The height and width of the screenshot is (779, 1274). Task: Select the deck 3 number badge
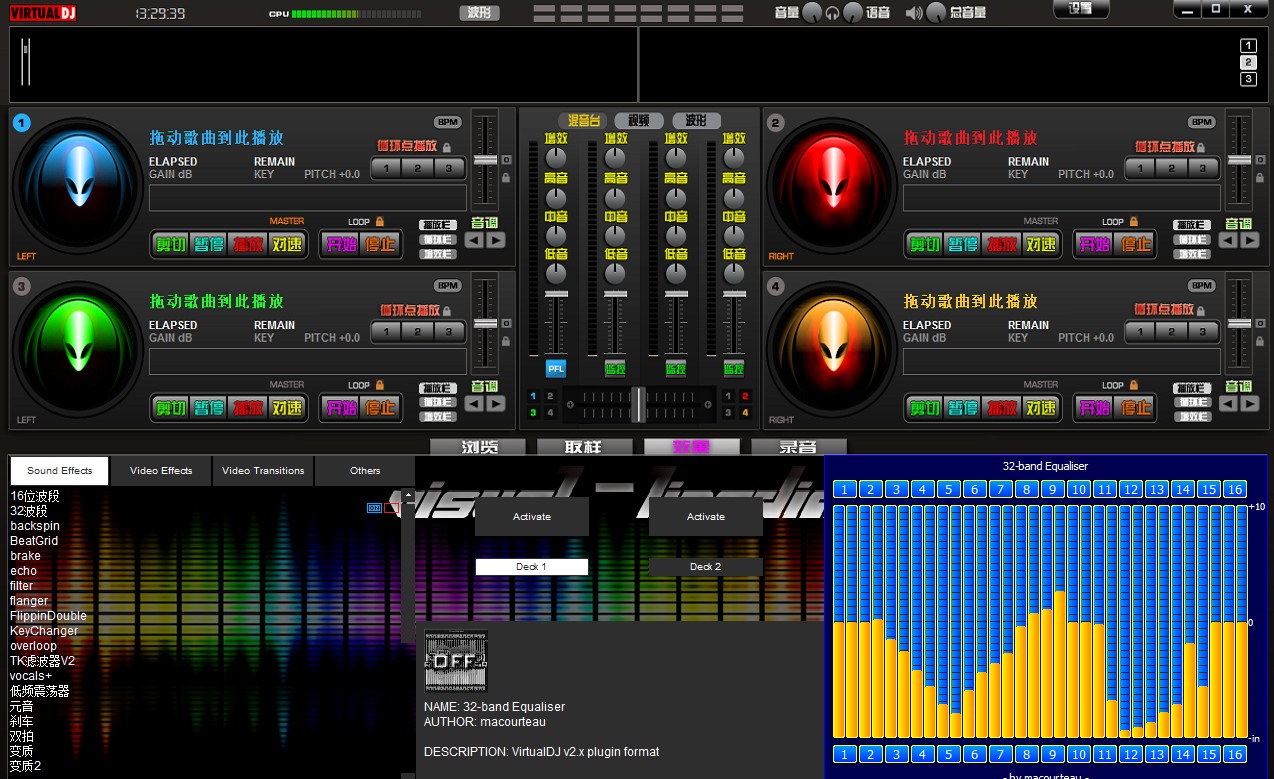coord(22,287)
